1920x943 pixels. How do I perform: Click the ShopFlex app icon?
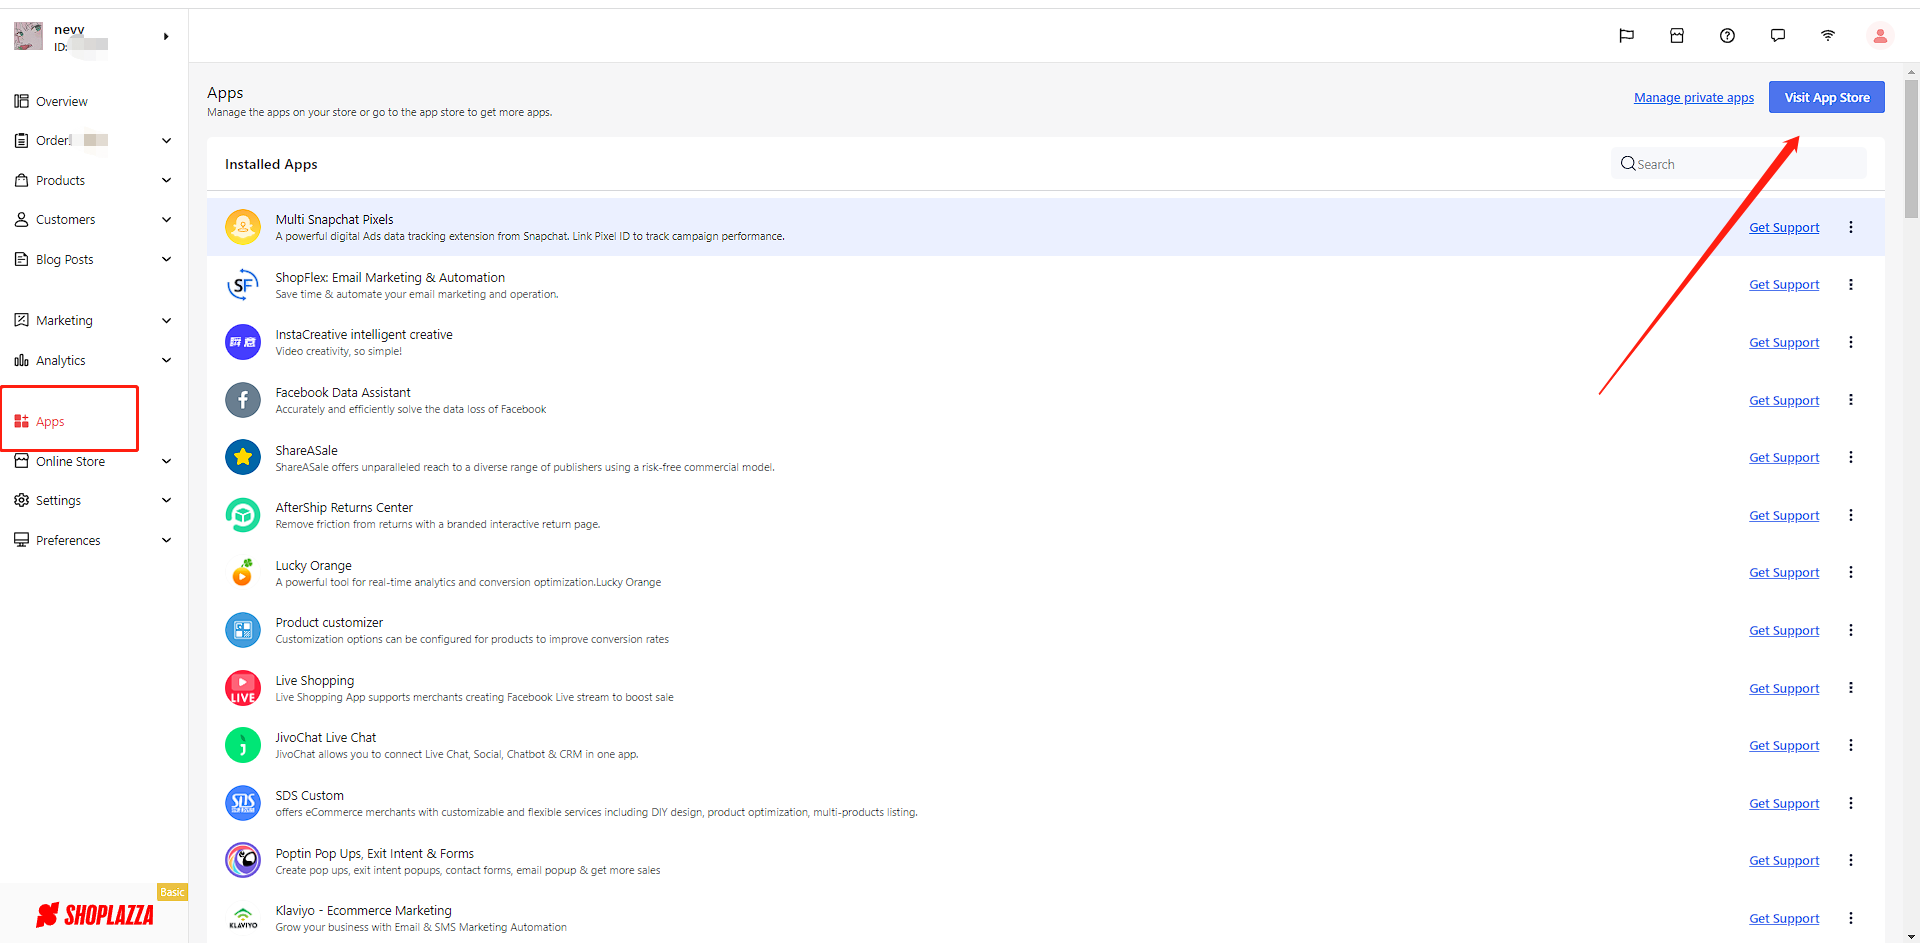pyautogui.click(x=243, y=285)
